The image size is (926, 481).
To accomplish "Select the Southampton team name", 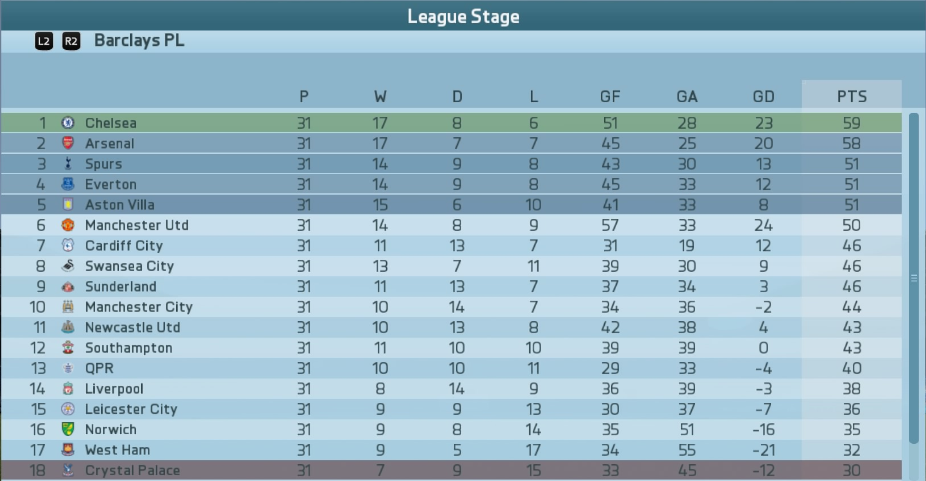I will pyautogui.click(x=129, y=348).
